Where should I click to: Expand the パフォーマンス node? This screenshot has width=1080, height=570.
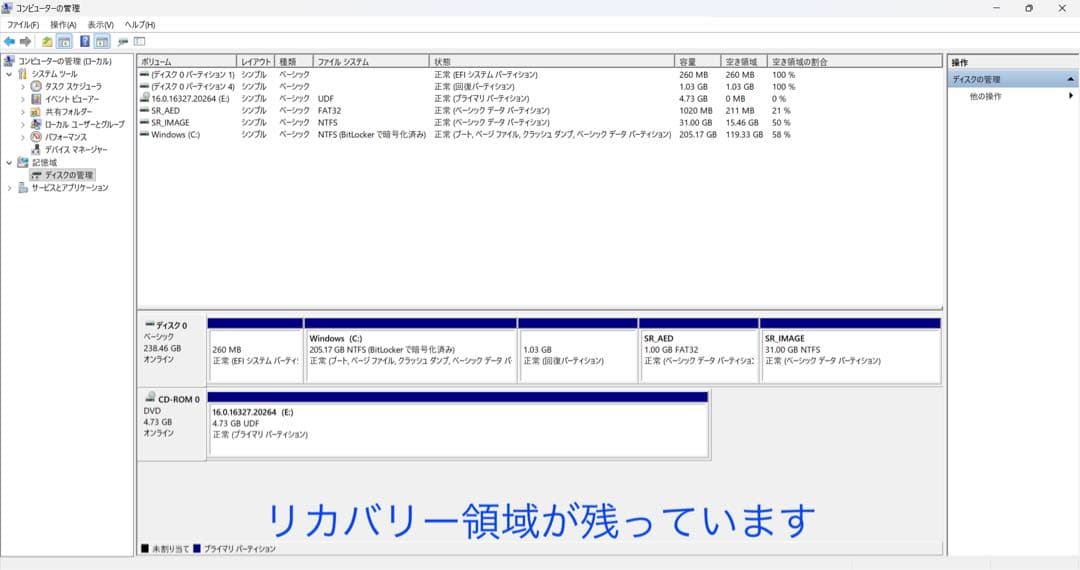23,137
